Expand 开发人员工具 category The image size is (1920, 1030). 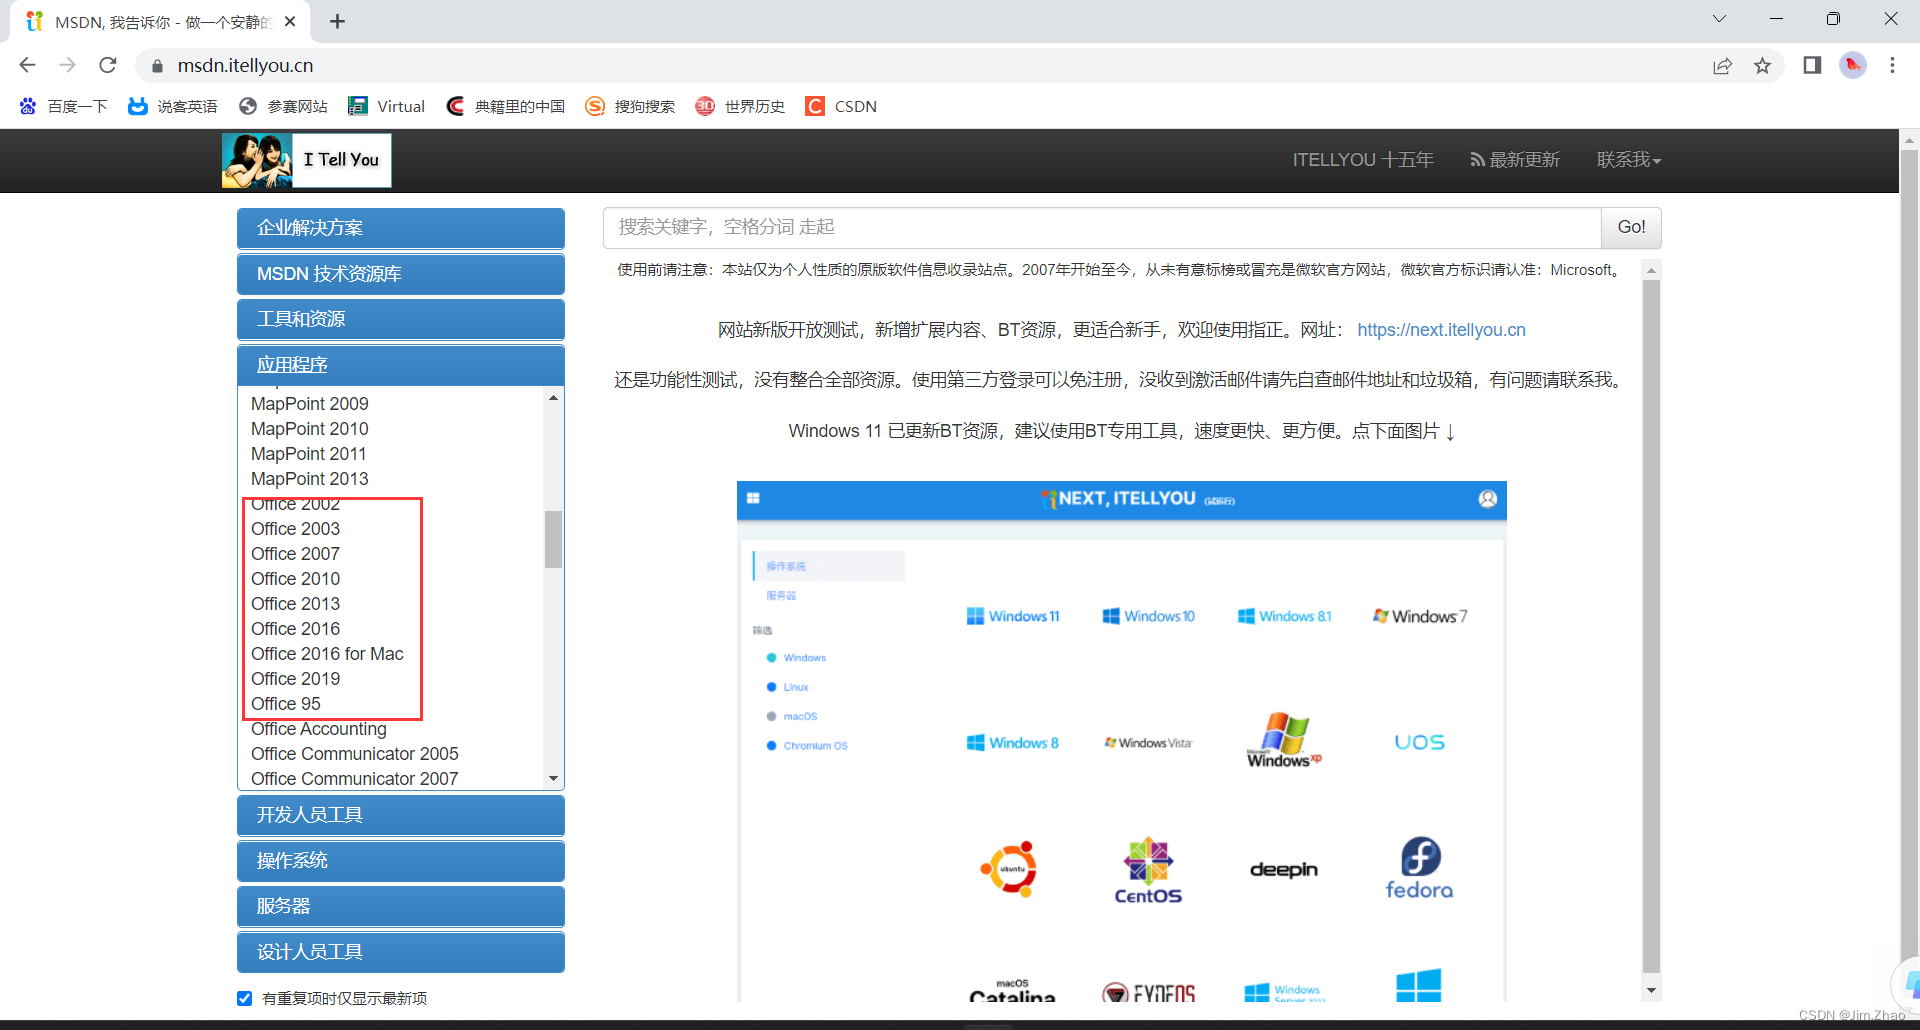tap(401, 815)
